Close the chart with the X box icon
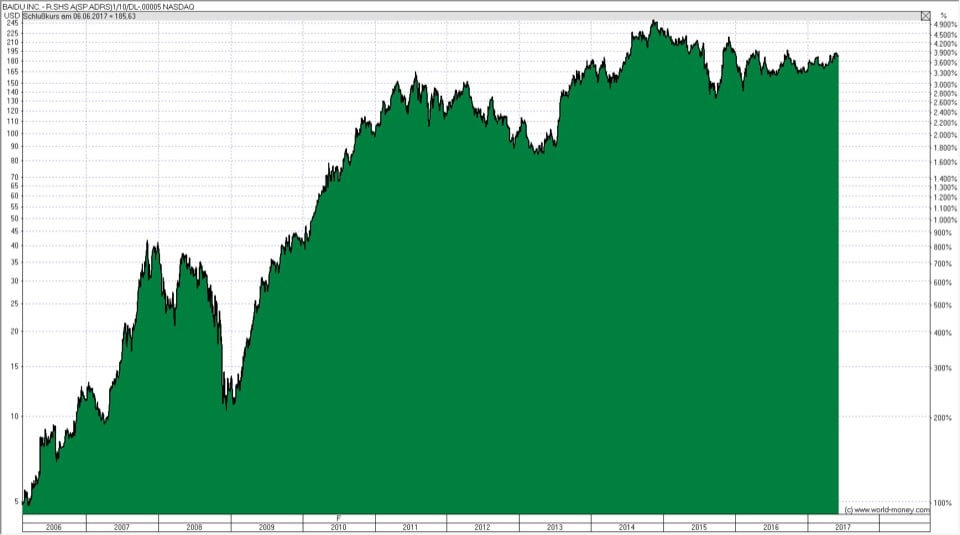 [x=925, y=16]
